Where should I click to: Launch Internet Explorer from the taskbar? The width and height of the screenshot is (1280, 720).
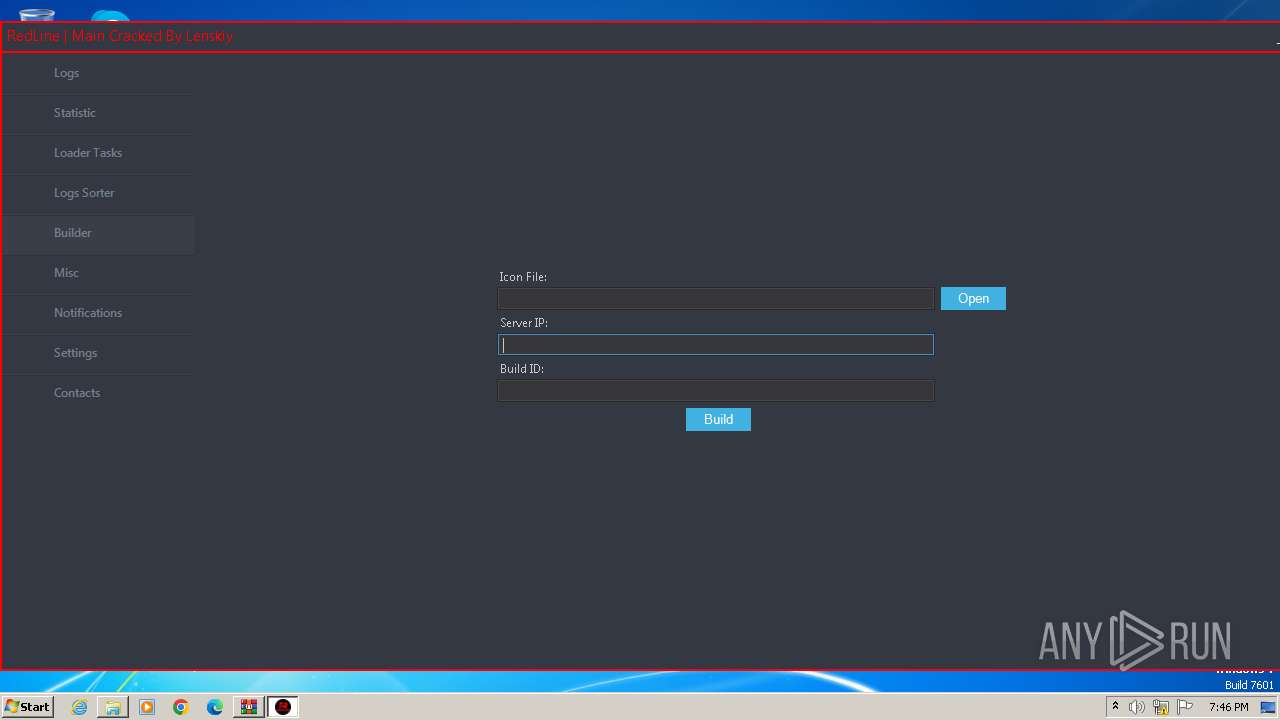coord(79,707)
